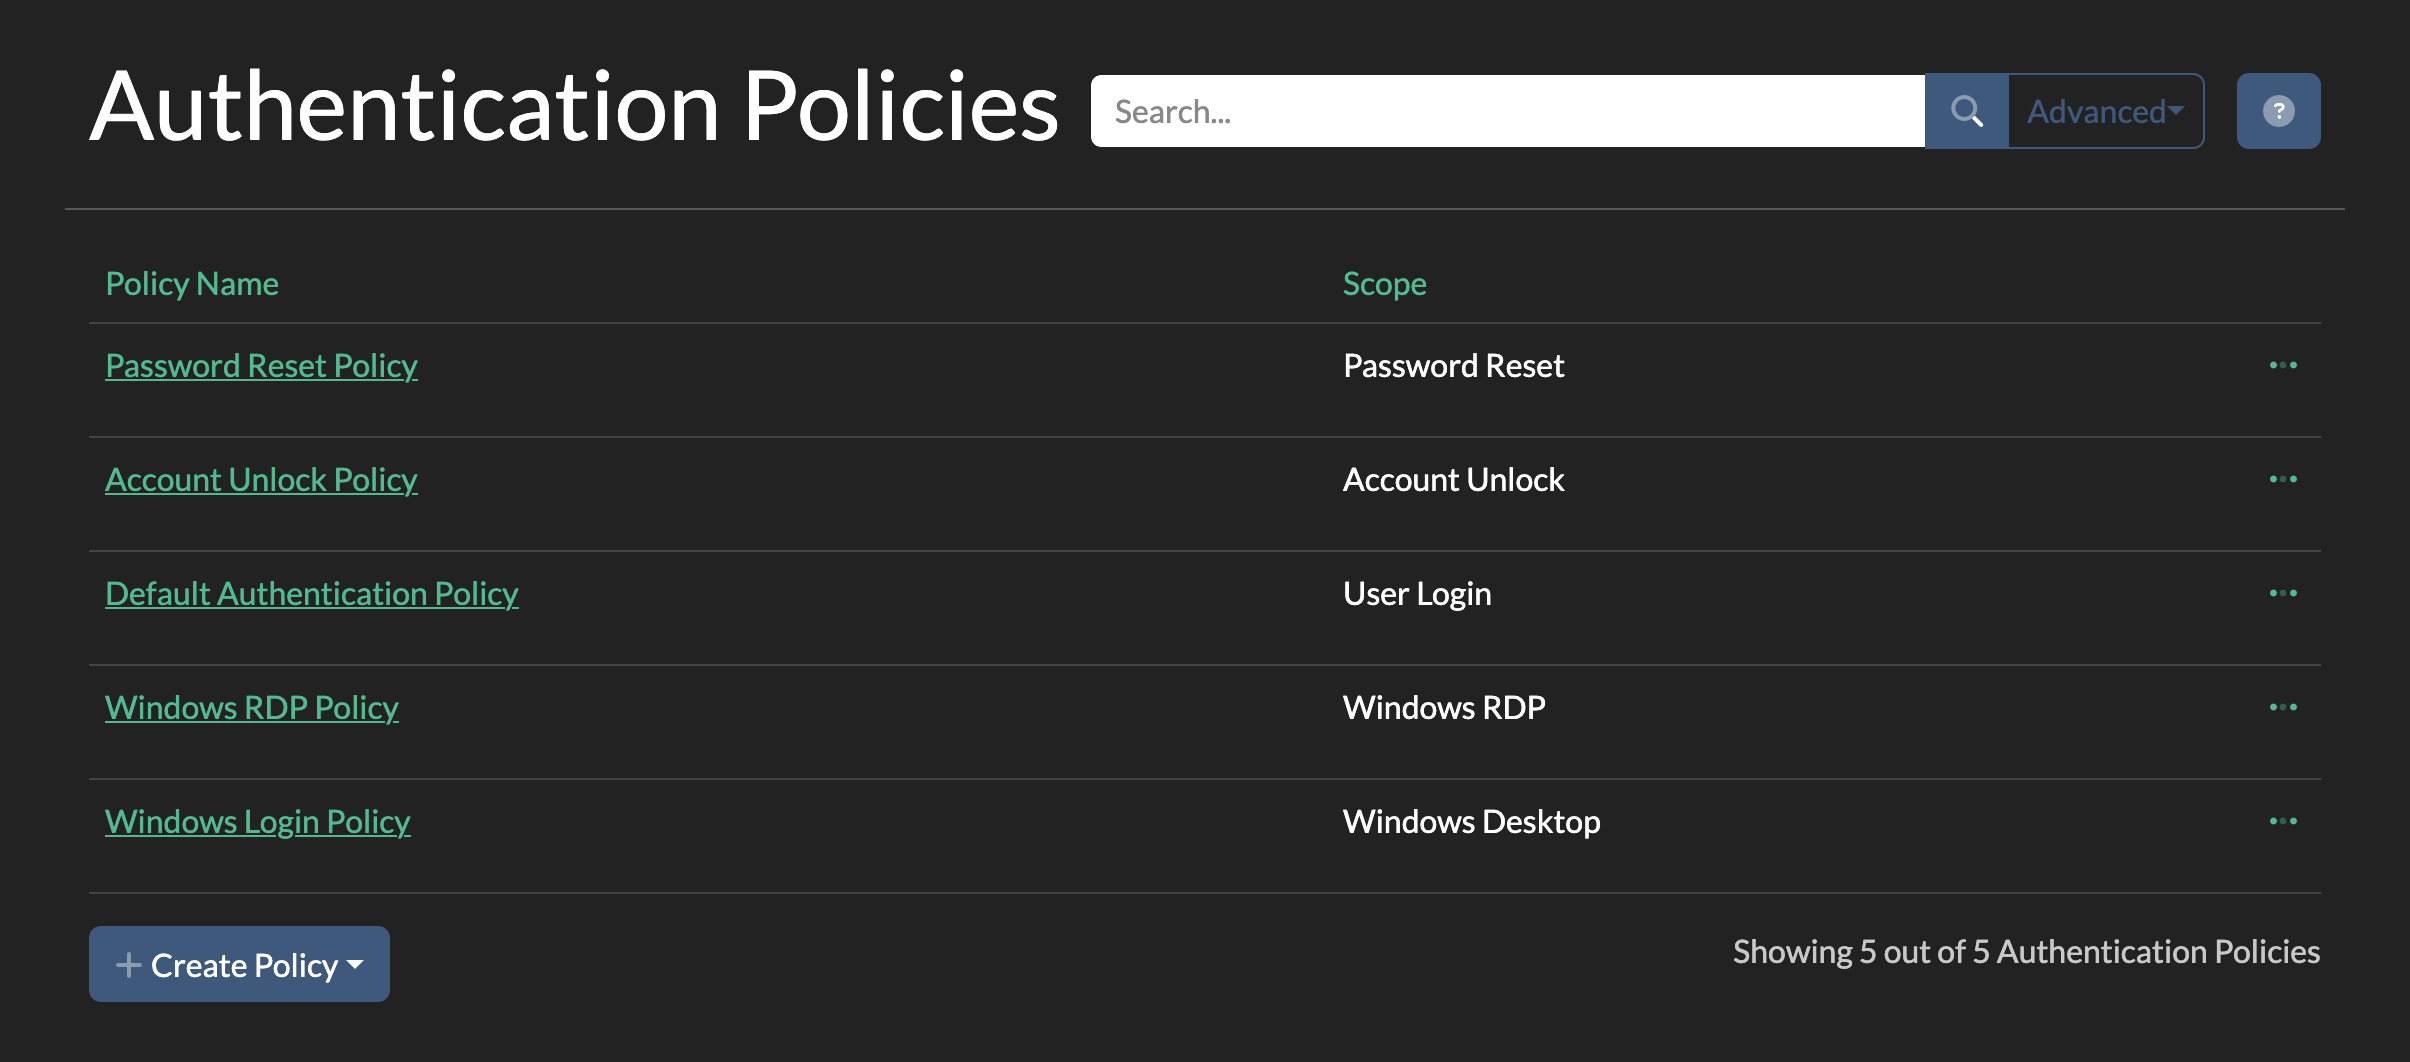Open the Create Policy dropdown button
The height and width of the screenshot is (1062, 2410).
click(239, 964)
